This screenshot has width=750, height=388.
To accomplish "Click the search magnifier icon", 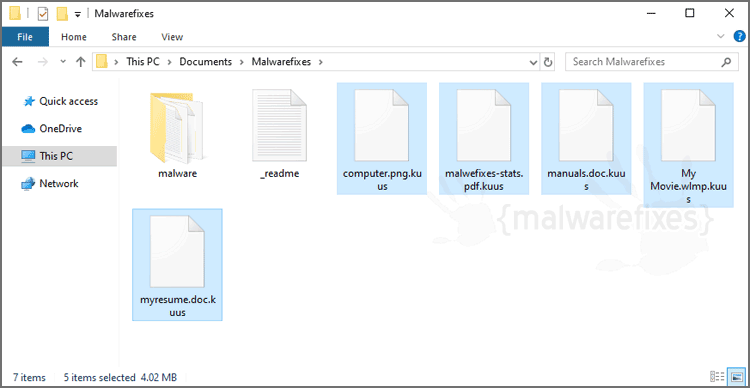I will [x=726, y=62].
